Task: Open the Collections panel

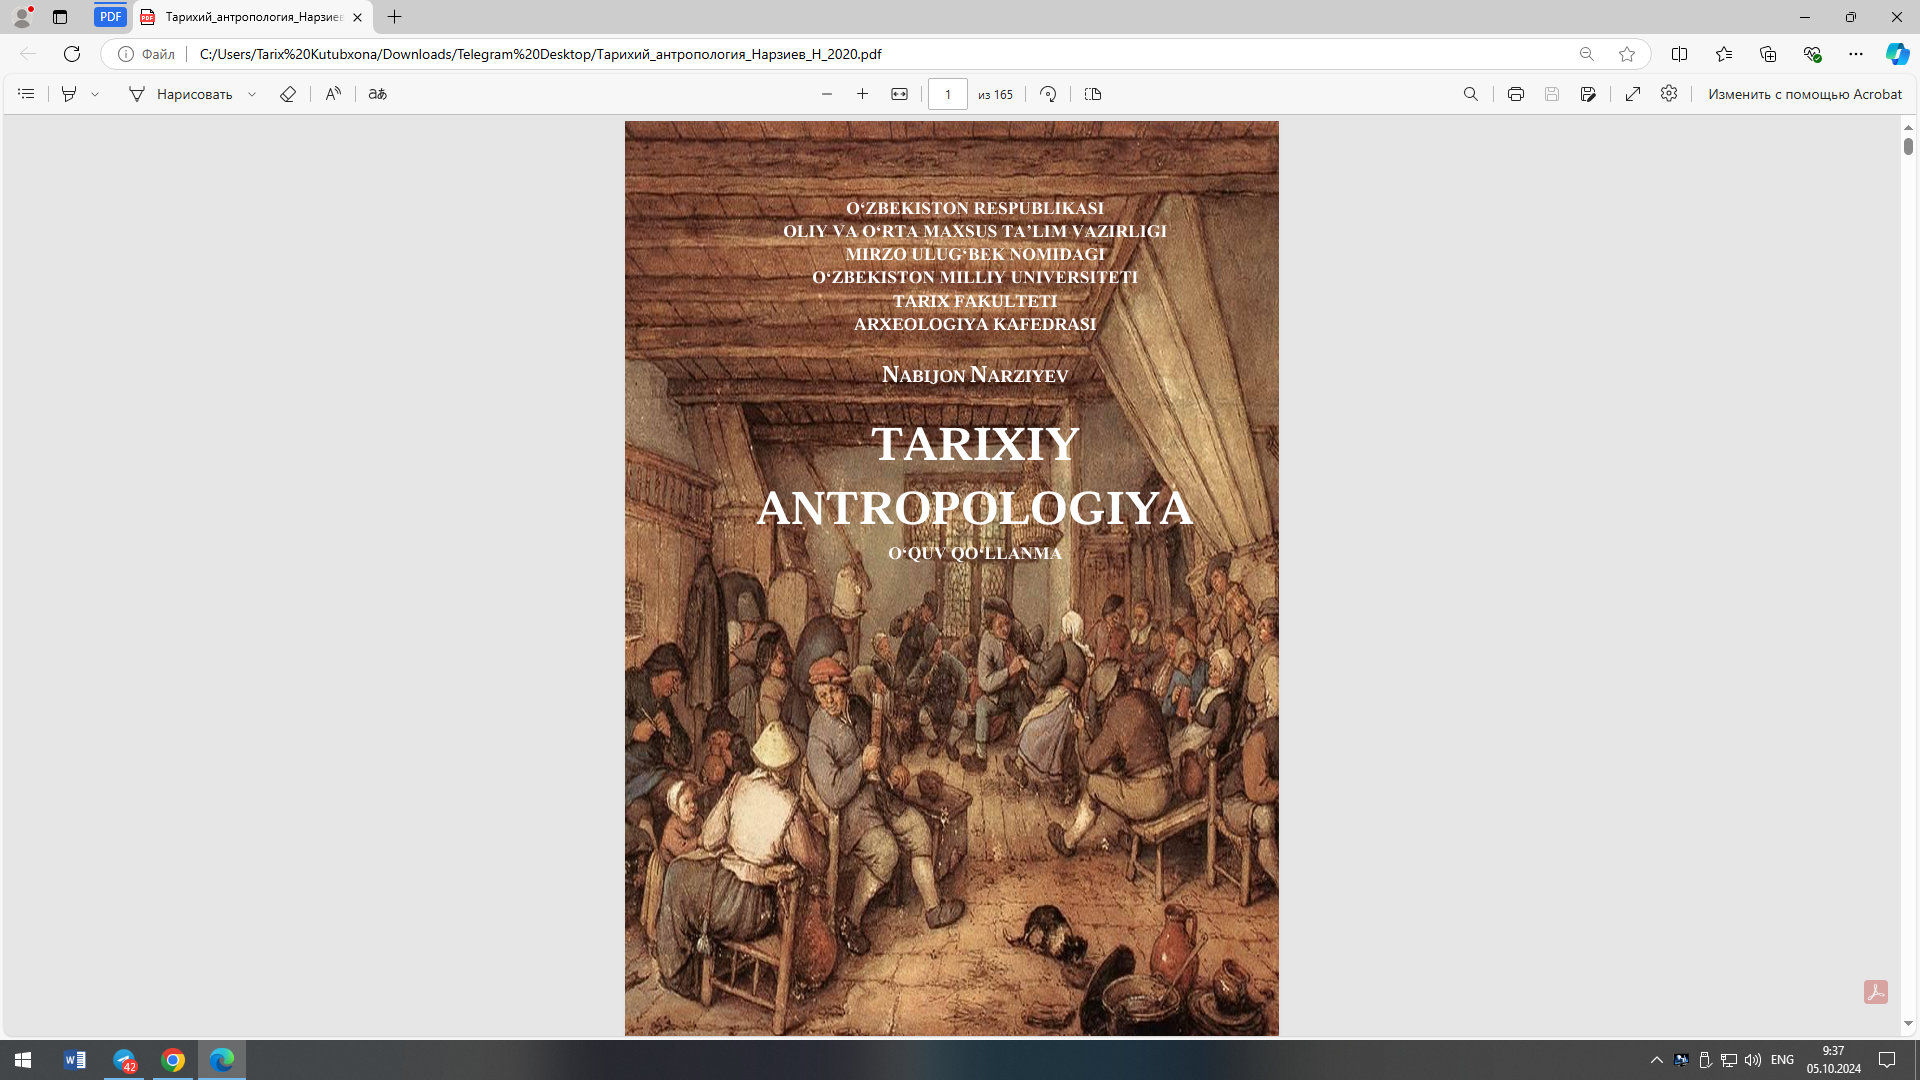Action: point(1768,54)
